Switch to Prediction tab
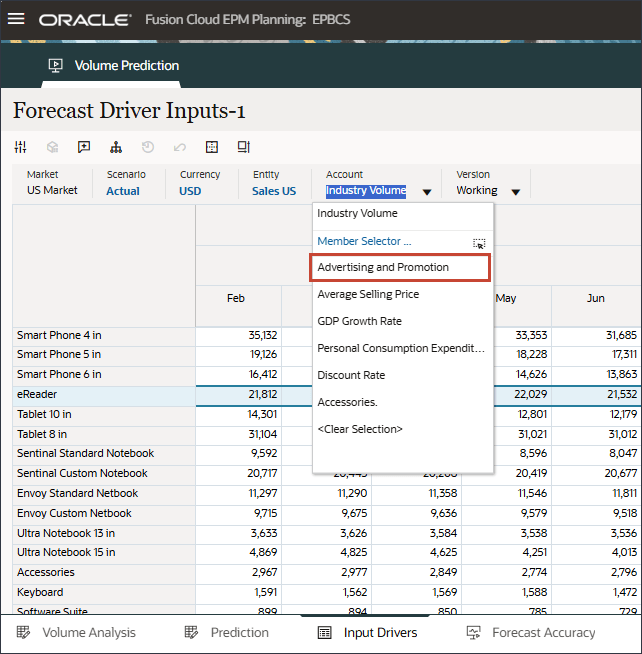The image size is (642, 654). click(x=239, y=632)
